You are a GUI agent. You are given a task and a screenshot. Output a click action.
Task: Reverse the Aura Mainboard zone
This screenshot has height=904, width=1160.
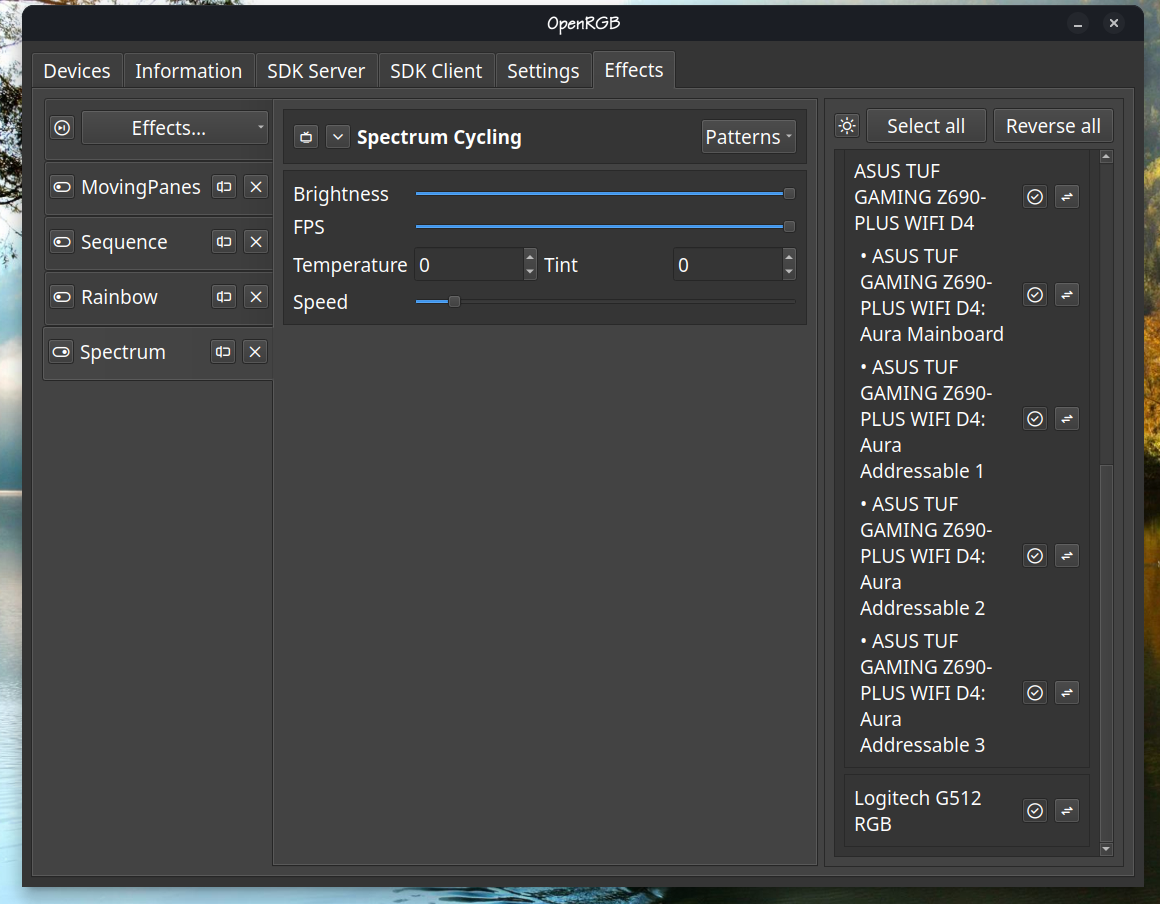point(1067,295)
